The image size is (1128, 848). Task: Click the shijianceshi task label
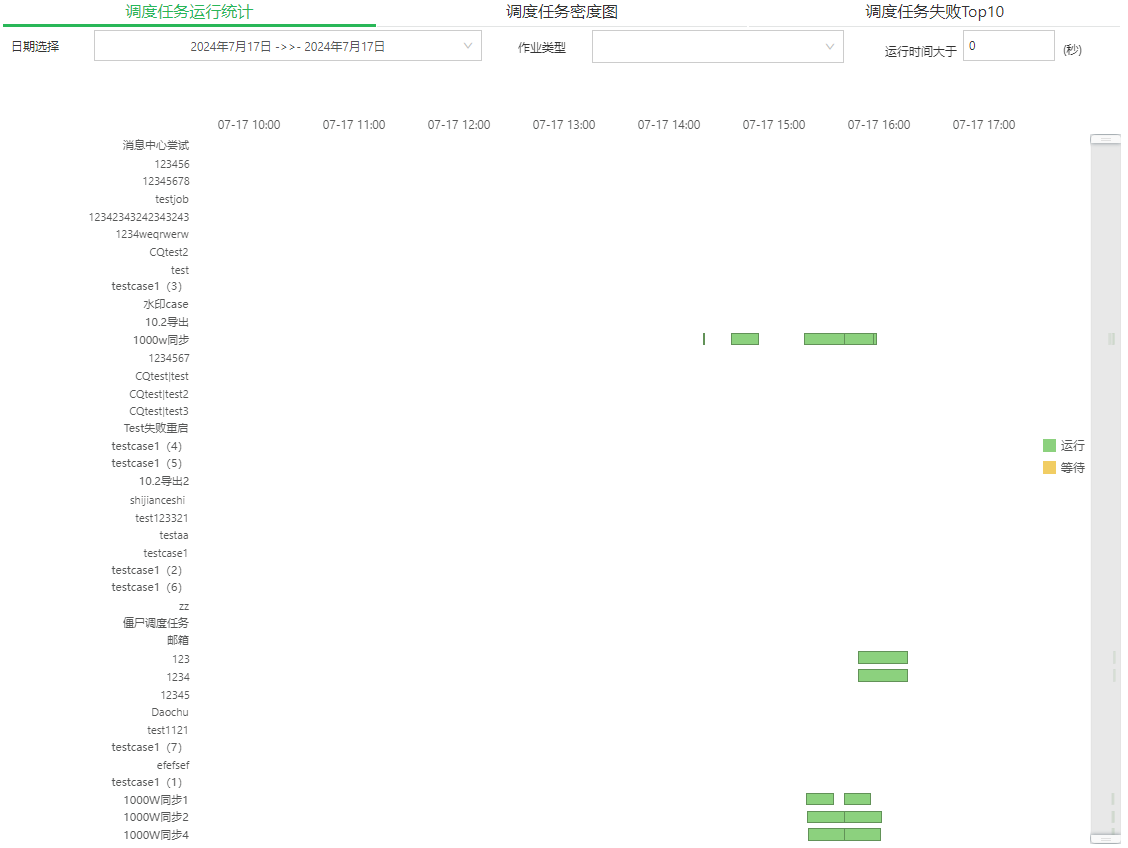click(158, 501)
